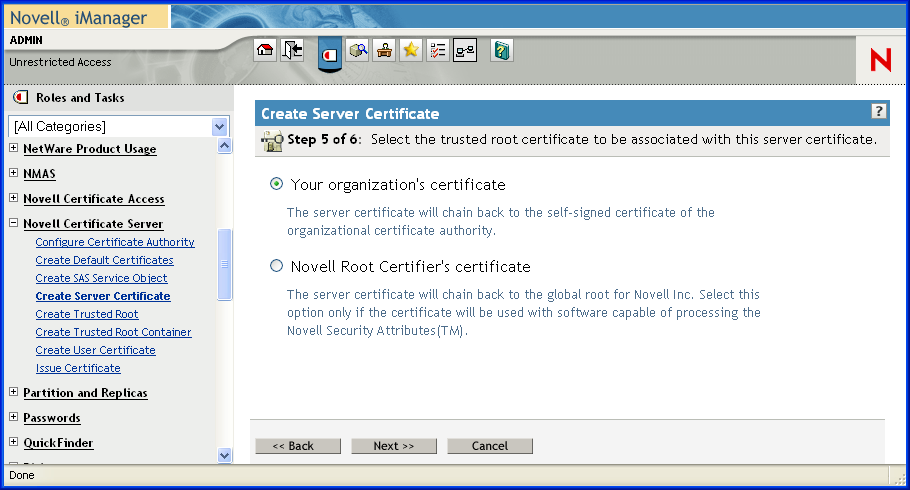This screenshot has width=910, height=490.
Task: Expand the NetWare Product Usage category
Action: pyautogui.click(x=14, y=149)
